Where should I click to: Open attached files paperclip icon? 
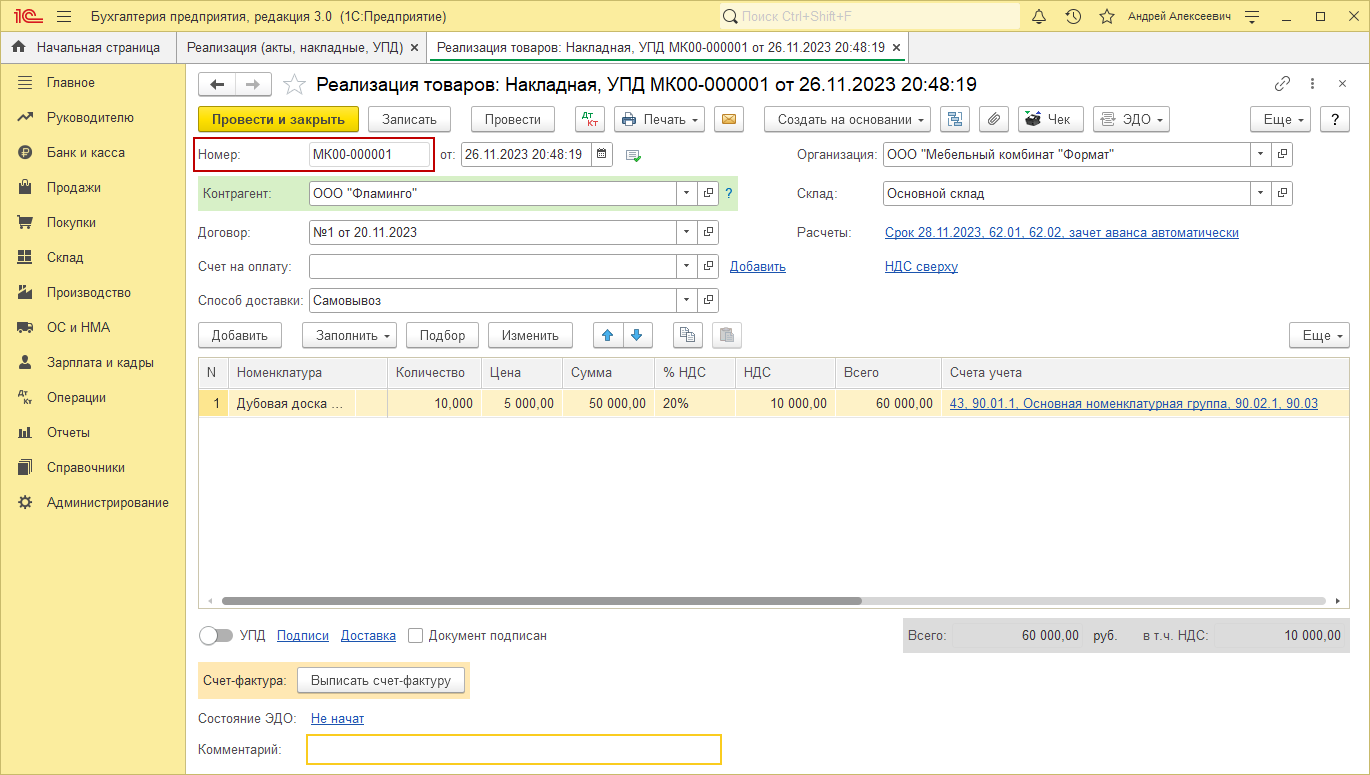(993, 119)
